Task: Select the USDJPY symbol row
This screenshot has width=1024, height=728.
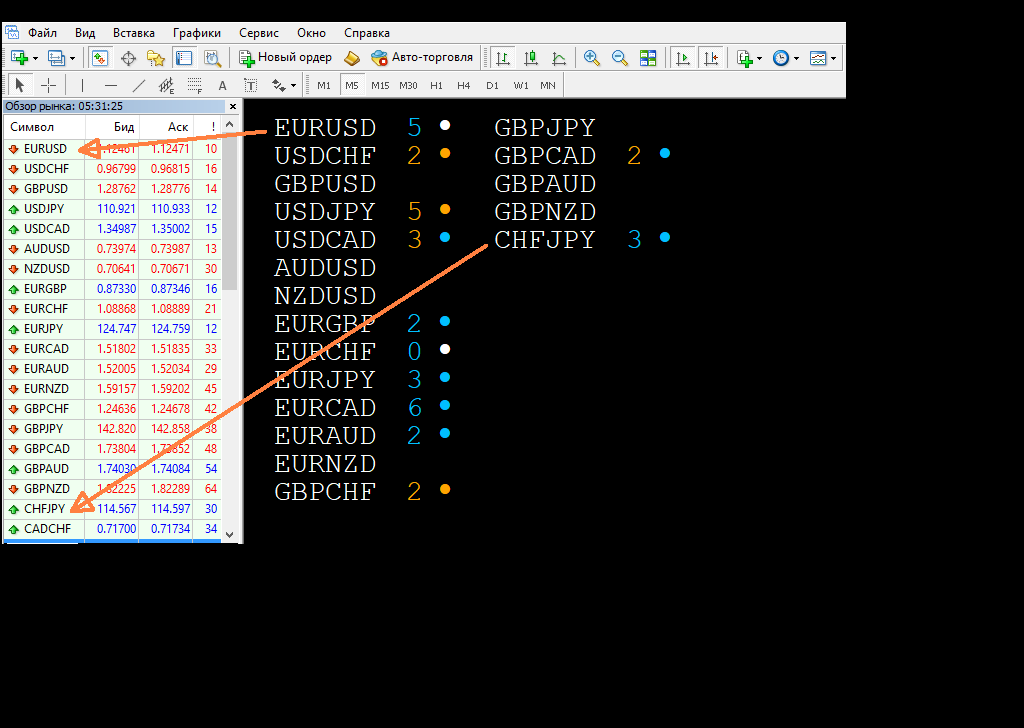Action: click(x=112, y=209)
